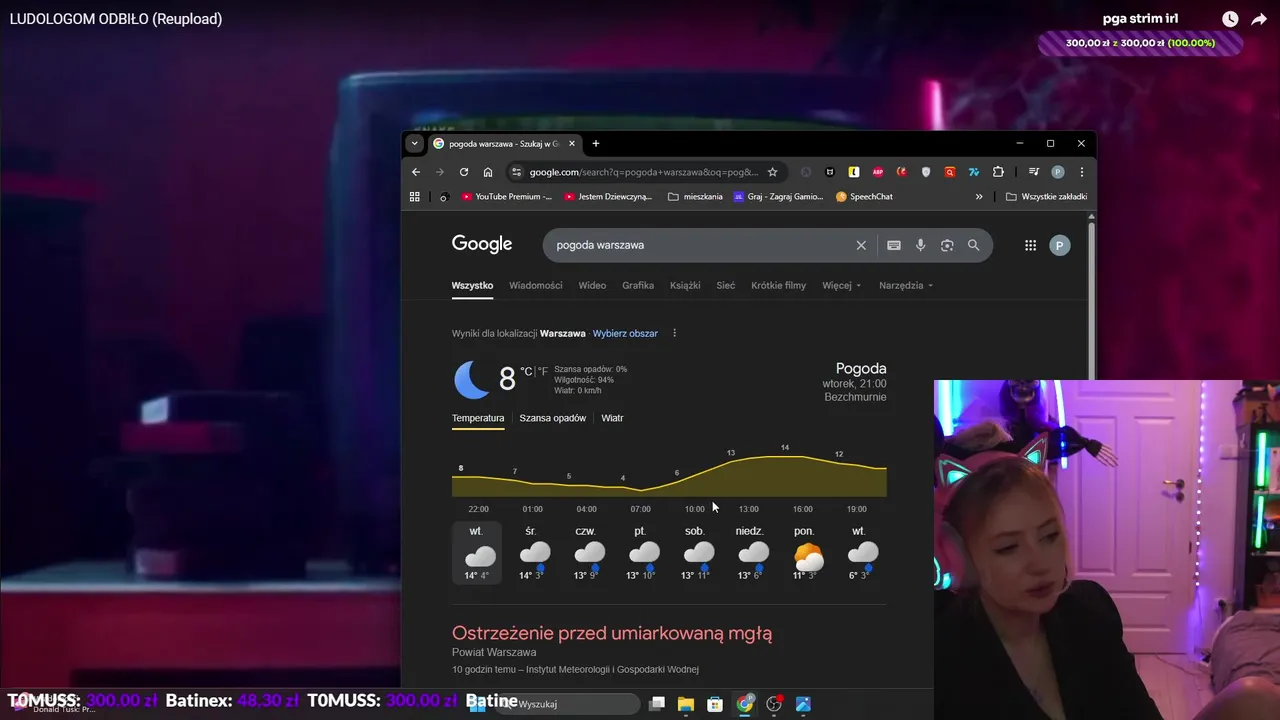1280x720 pixels.
Task: Open Chrome profile P avatar in toolbar
Action: click(x=1058, y=172)
